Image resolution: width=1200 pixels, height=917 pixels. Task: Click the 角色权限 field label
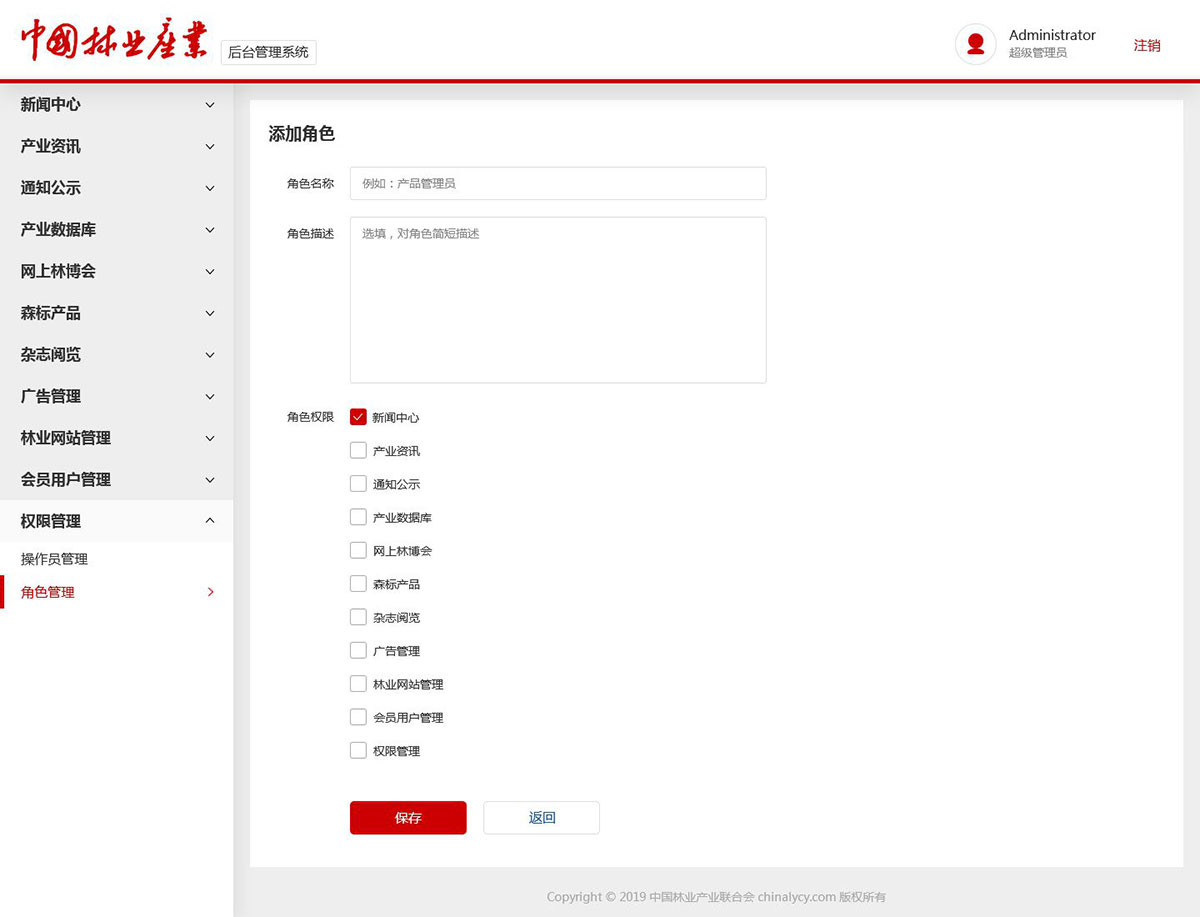pos(311,417)
